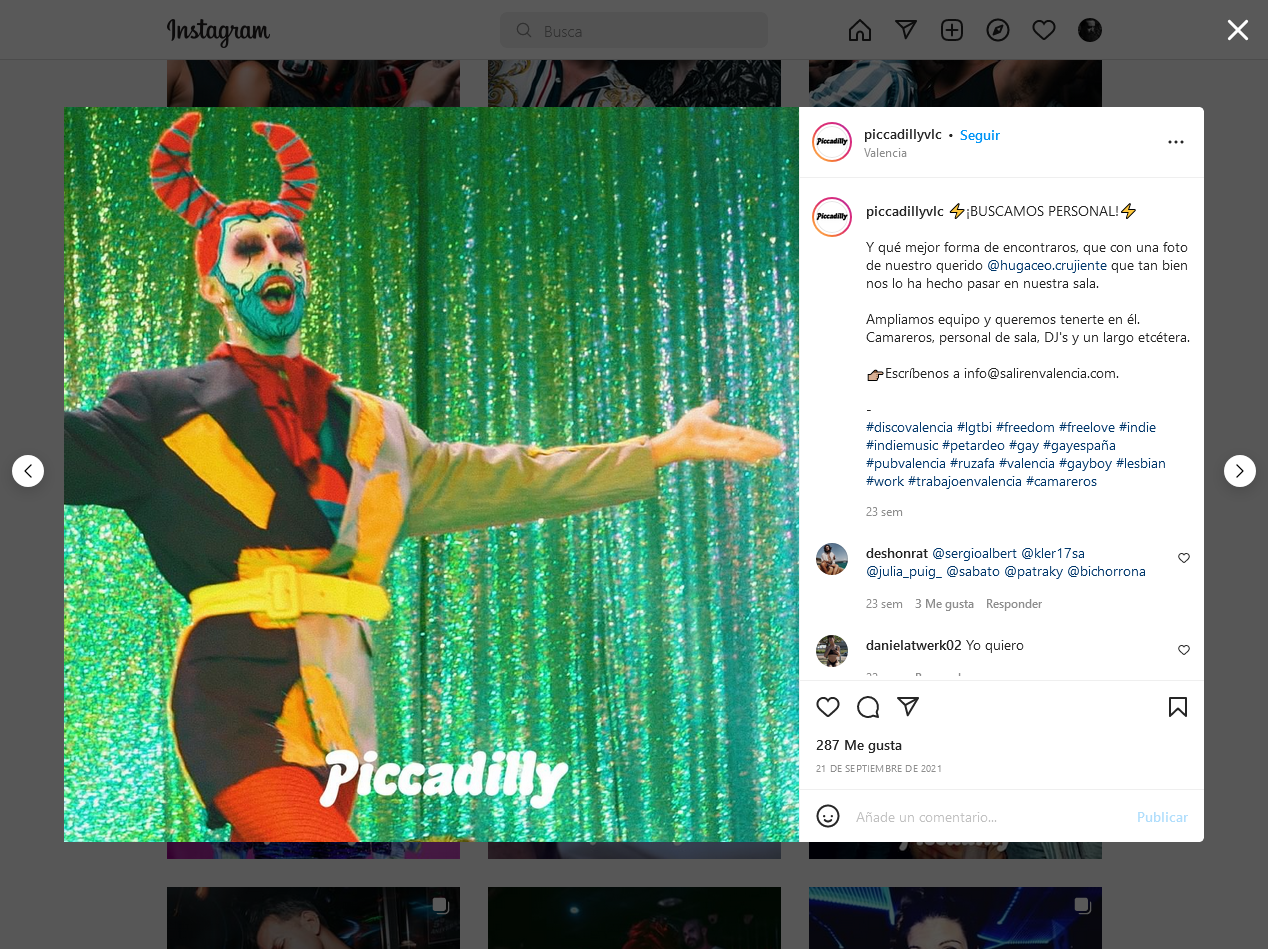Image resolution: width=1268 pixels, height=949 pixels.
Task: Share the post via paper plane icon
Action: pos(908,706)
